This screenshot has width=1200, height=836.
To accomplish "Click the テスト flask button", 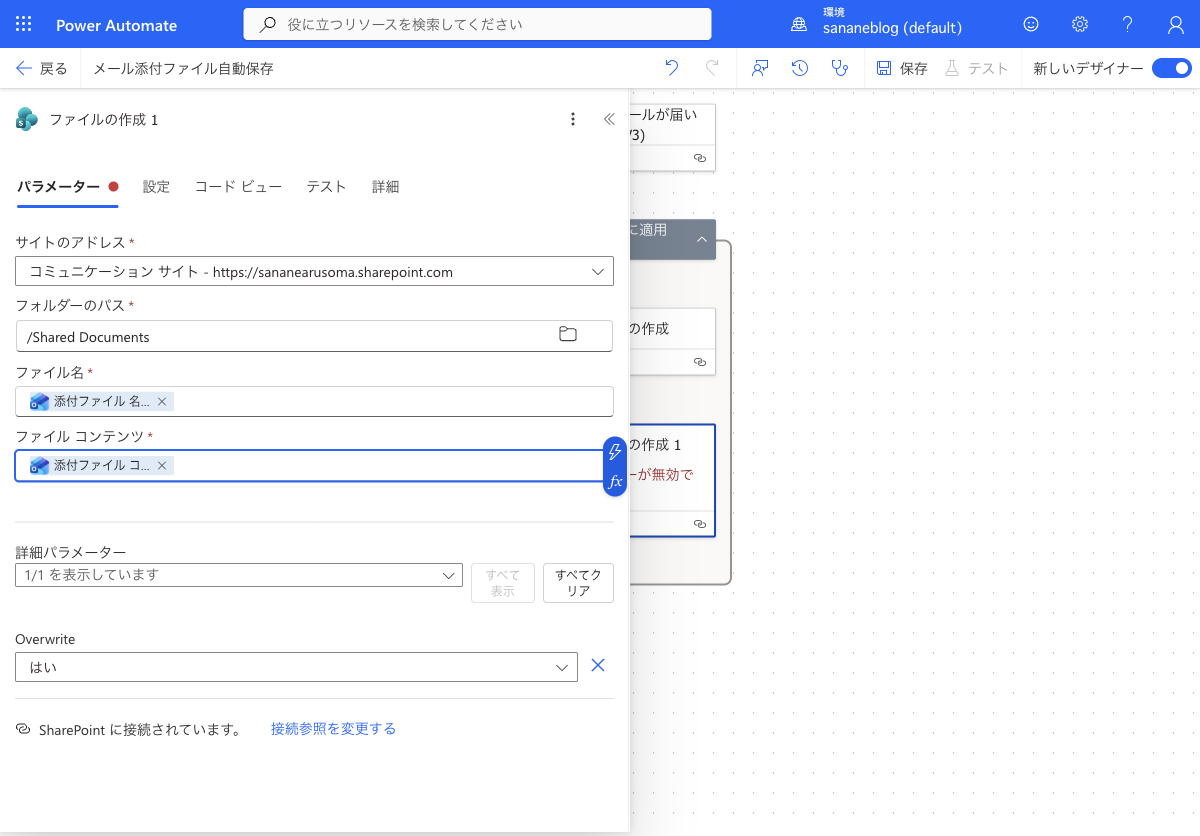I will coord(976,68).
